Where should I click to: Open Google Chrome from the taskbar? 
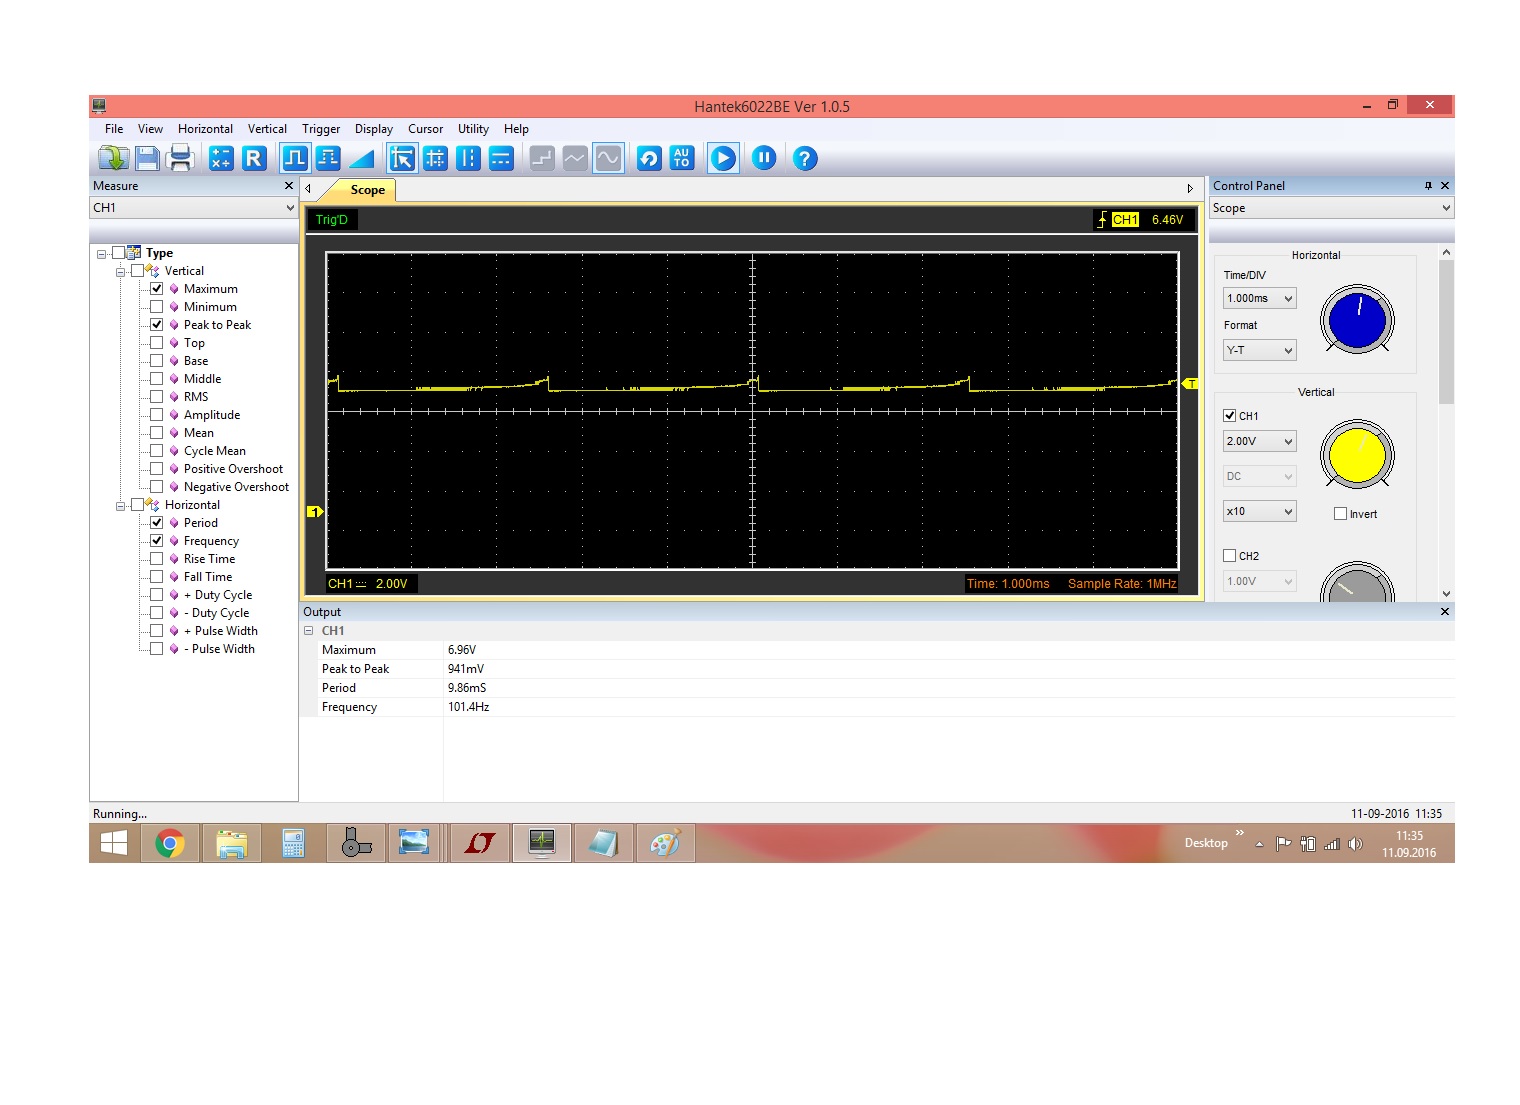170,844
